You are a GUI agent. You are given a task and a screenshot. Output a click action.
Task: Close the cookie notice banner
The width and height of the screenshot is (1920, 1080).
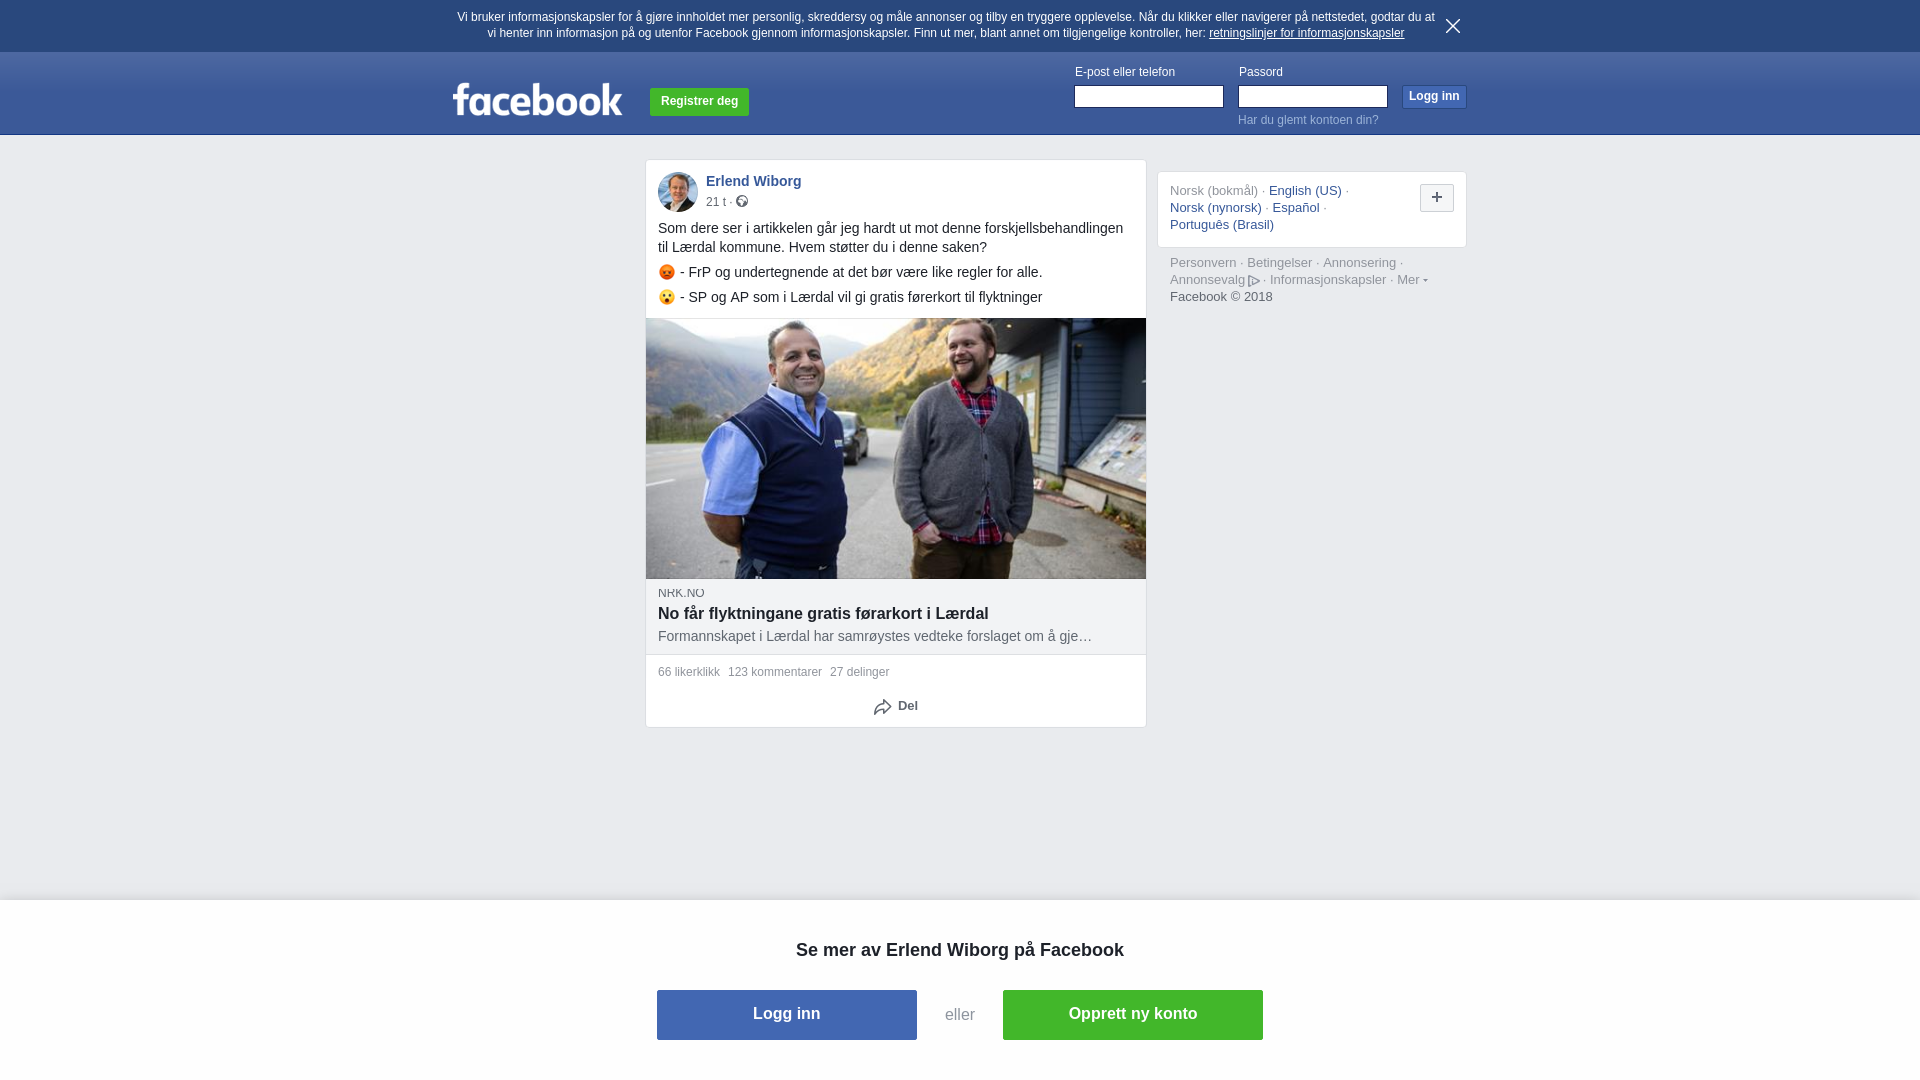click(x=1453, y=26)
